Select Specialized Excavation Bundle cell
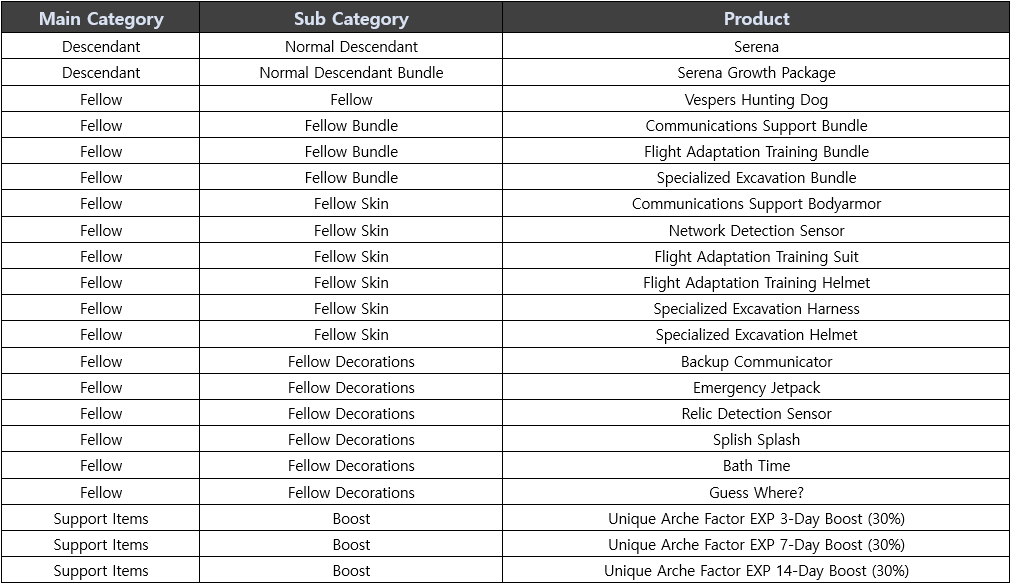Viewport: 1013px width, 587px height. coord(756,178)
